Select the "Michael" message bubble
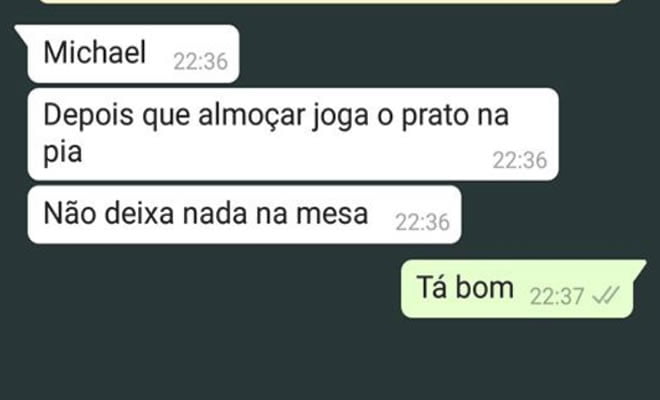Screen dimensions: 660x400 (133, 53)
